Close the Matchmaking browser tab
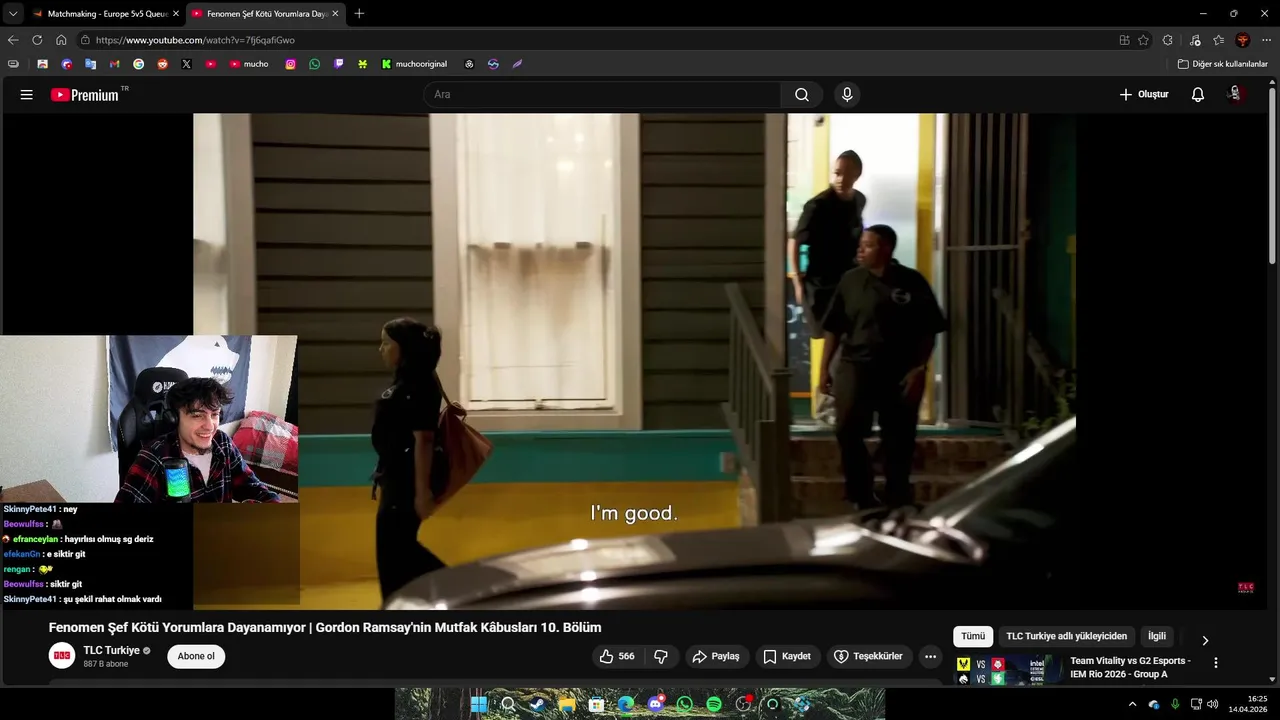The image size is (1280, 720). click(x=176, y=14)
